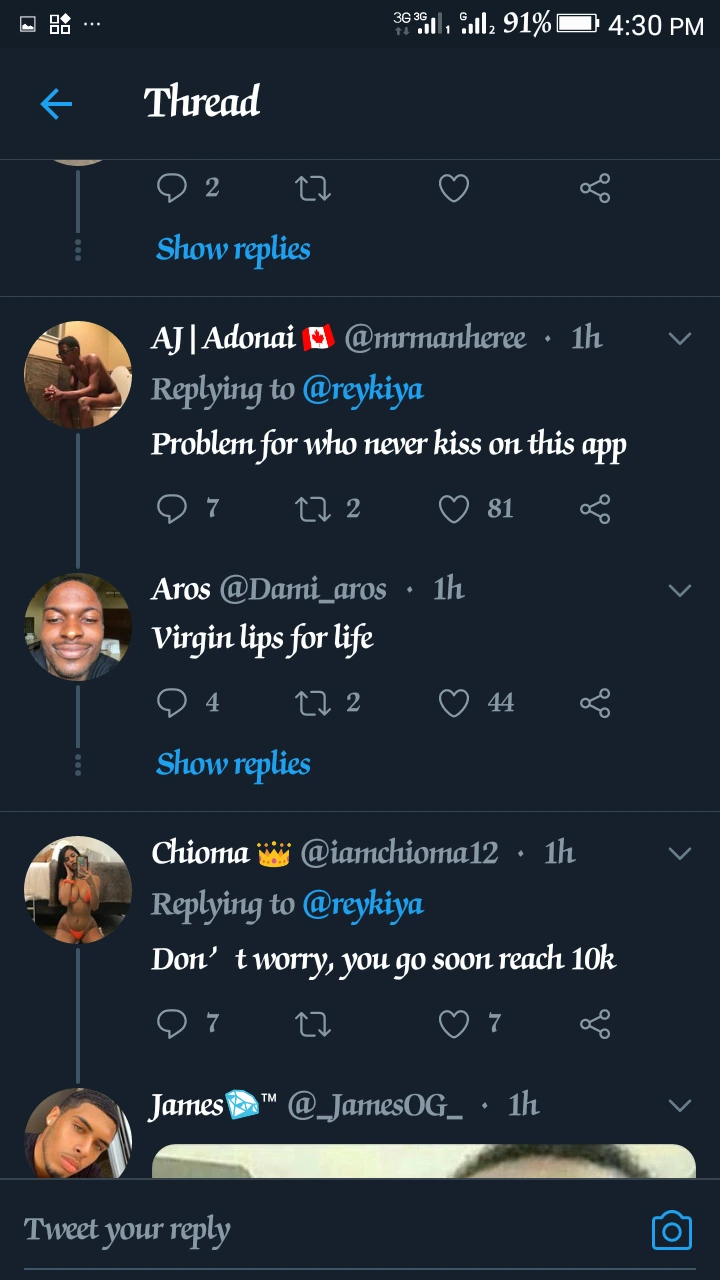This screenshot has width=720, height=1280.
Task: Open the options chevron on James's tweet
Action: (x=680, y=1105)
